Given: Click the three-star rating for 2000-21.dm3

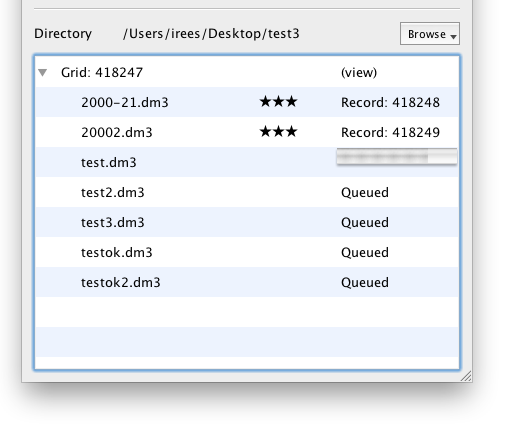Looking at the screenshot, I should (x=278, y=101).
